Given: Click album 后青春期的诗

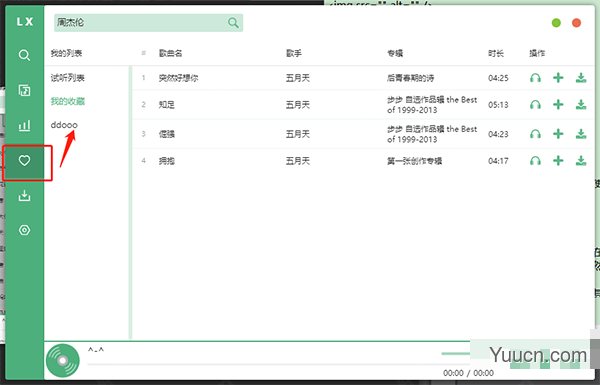Looking at the screenshot, I should (410, 78).
